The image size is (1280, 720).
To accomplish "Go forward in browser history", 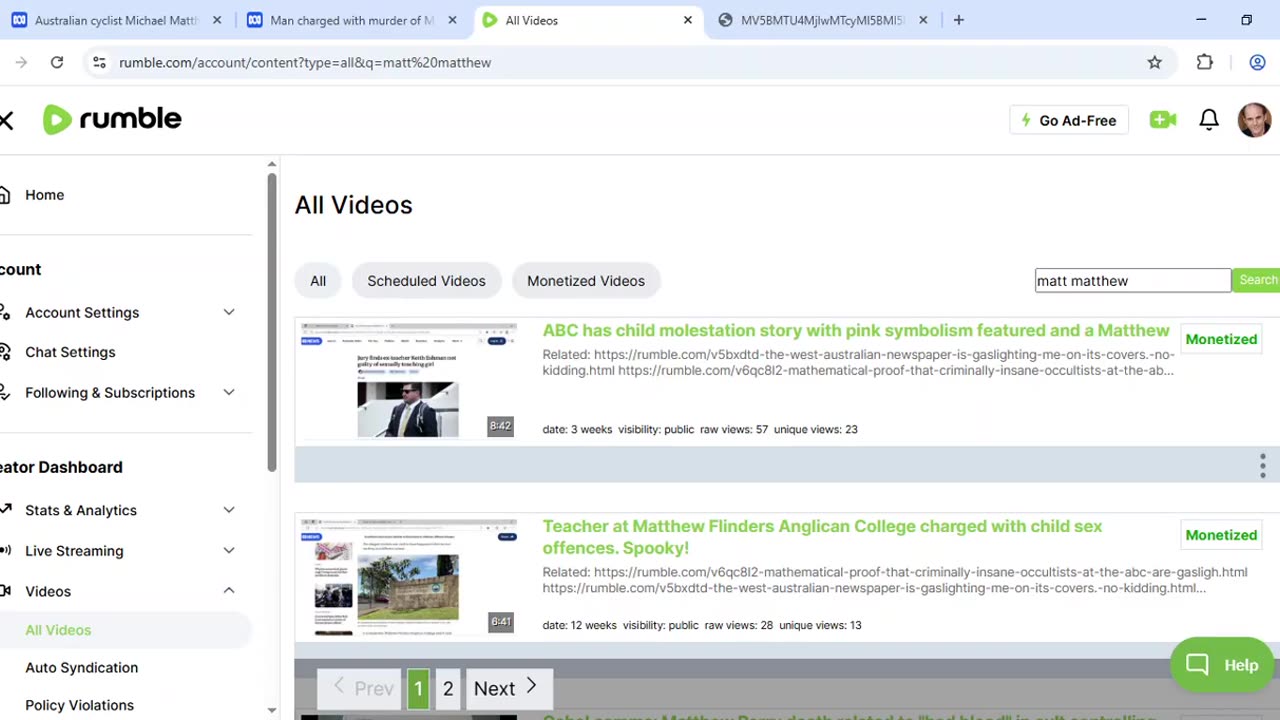I will tap(21, 62).
